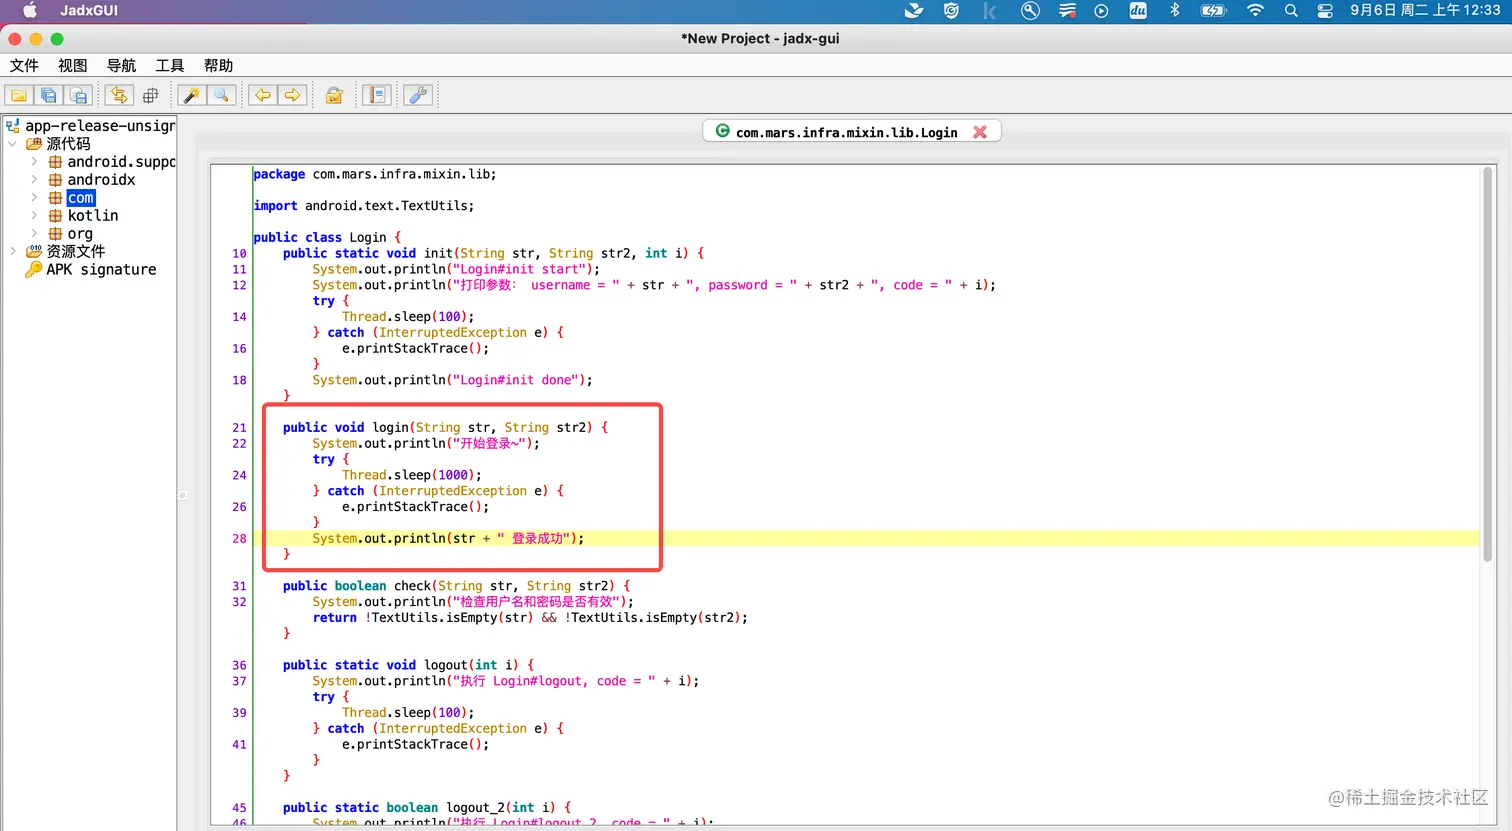Click the code editor vertical scrollbar
The image size is (1512, 831).
tap(1487, 365)
